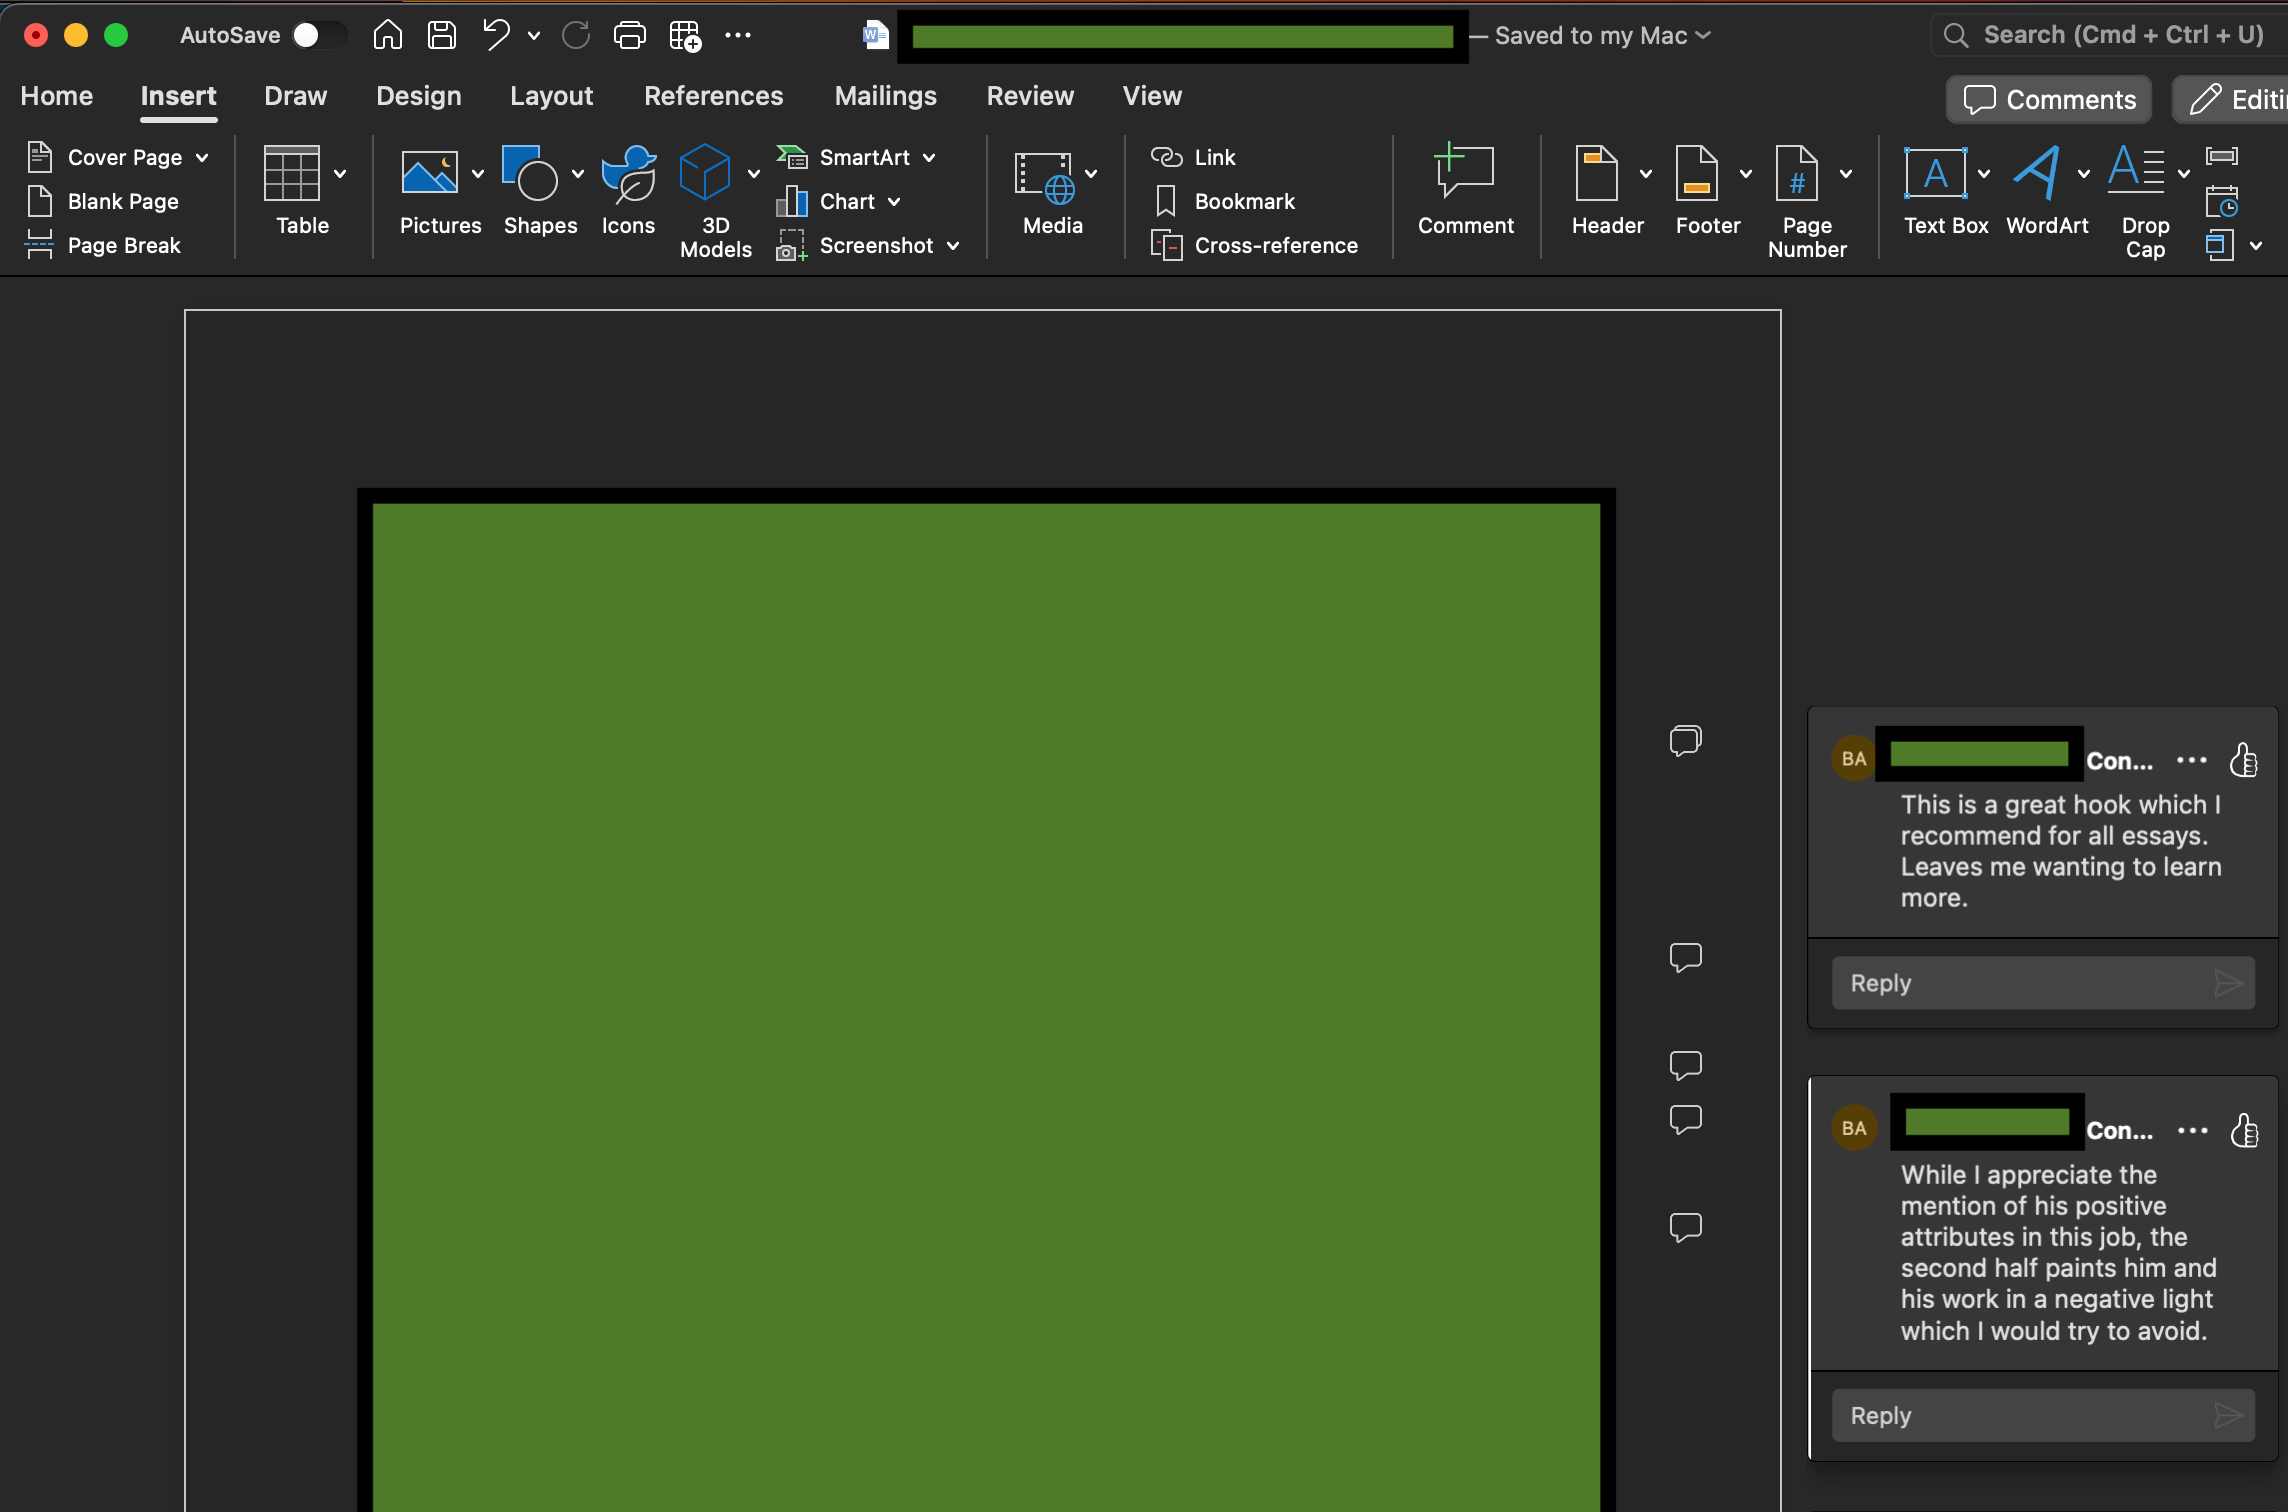2288x1512 pixels.
Task: Toggle the AutoSave switch
Action: (x=319, y=35)
